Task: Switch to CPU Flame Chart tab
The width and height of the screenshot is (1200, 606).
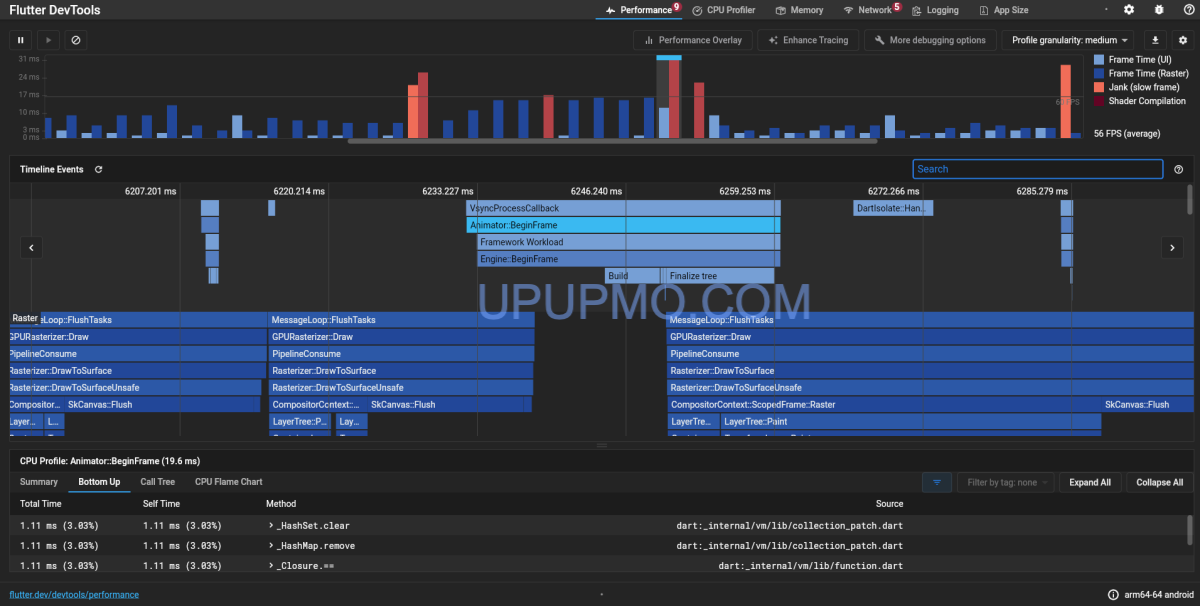Action: pos(228,482)
